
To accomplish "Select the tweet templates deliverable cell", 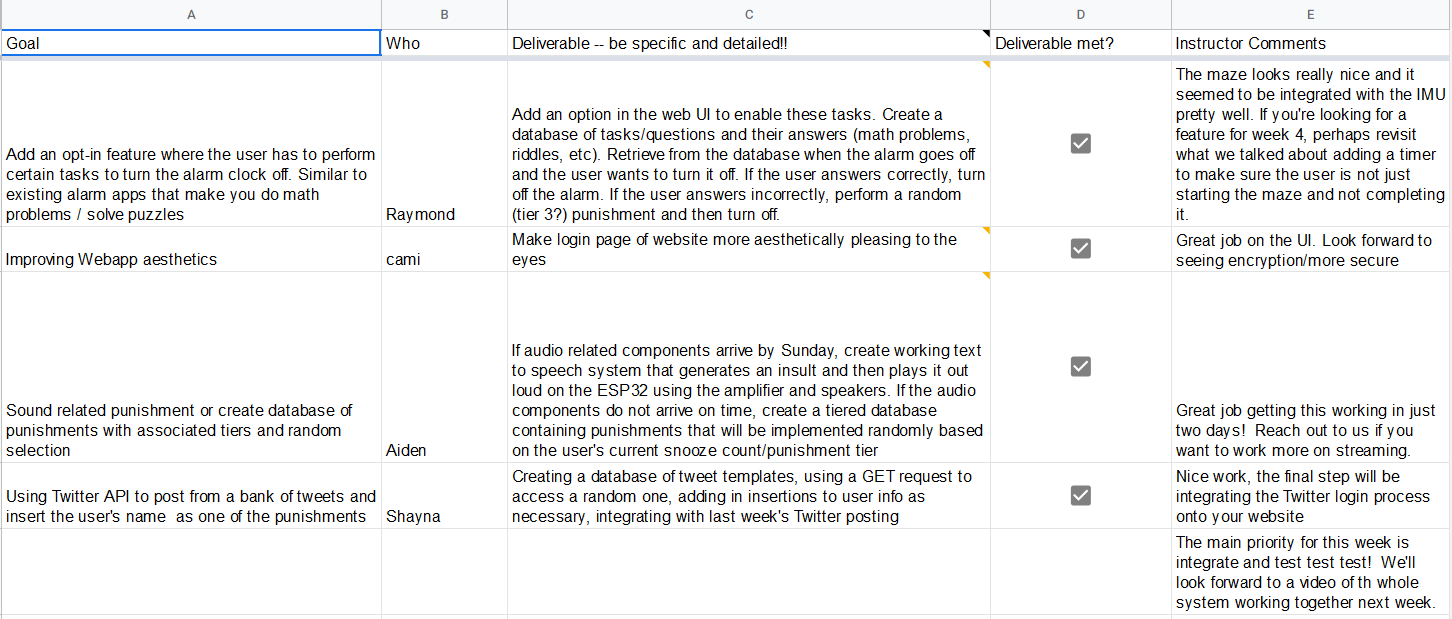I will (x=749, y=496).
